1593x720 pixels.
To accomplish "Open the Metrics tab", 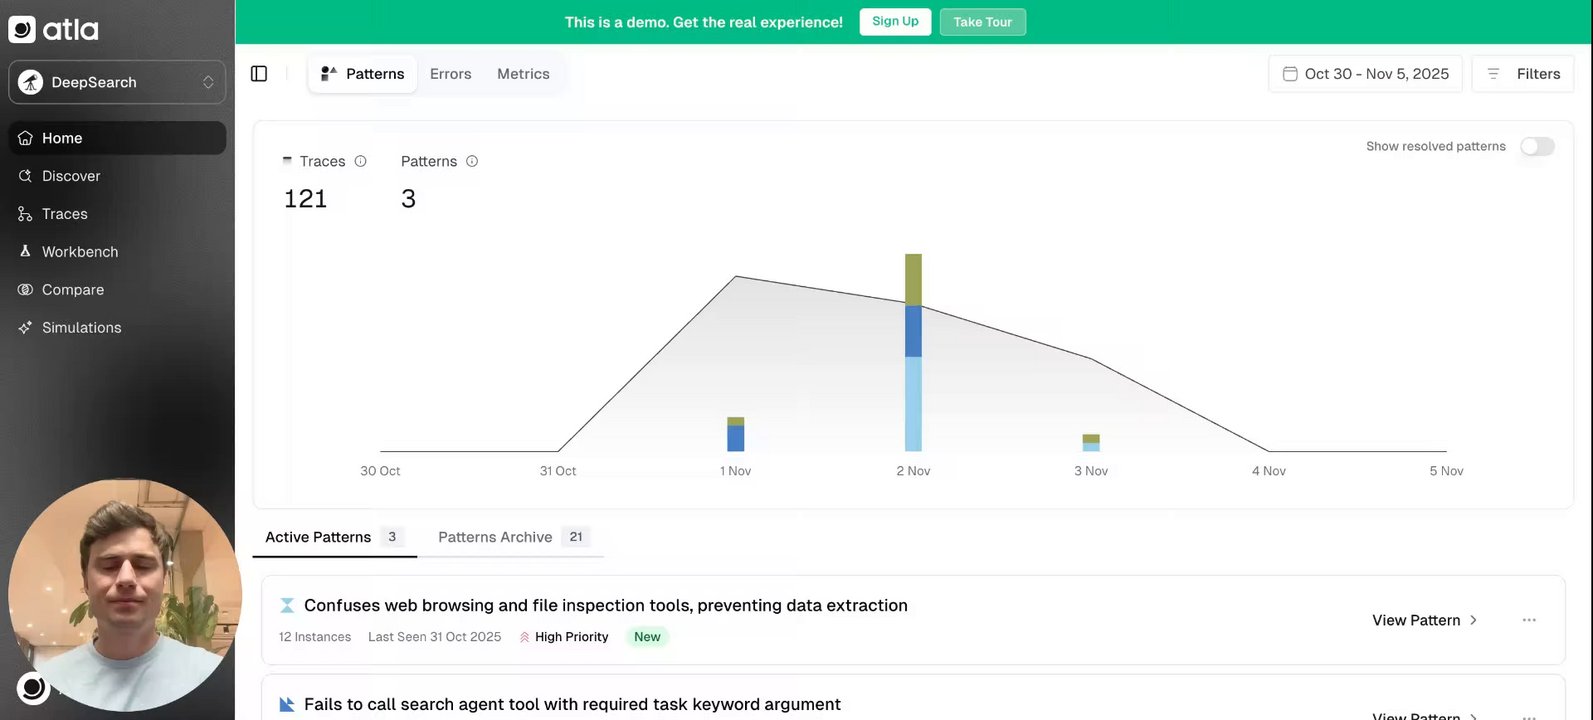I will pyautogui.click(x=523, y=74).
